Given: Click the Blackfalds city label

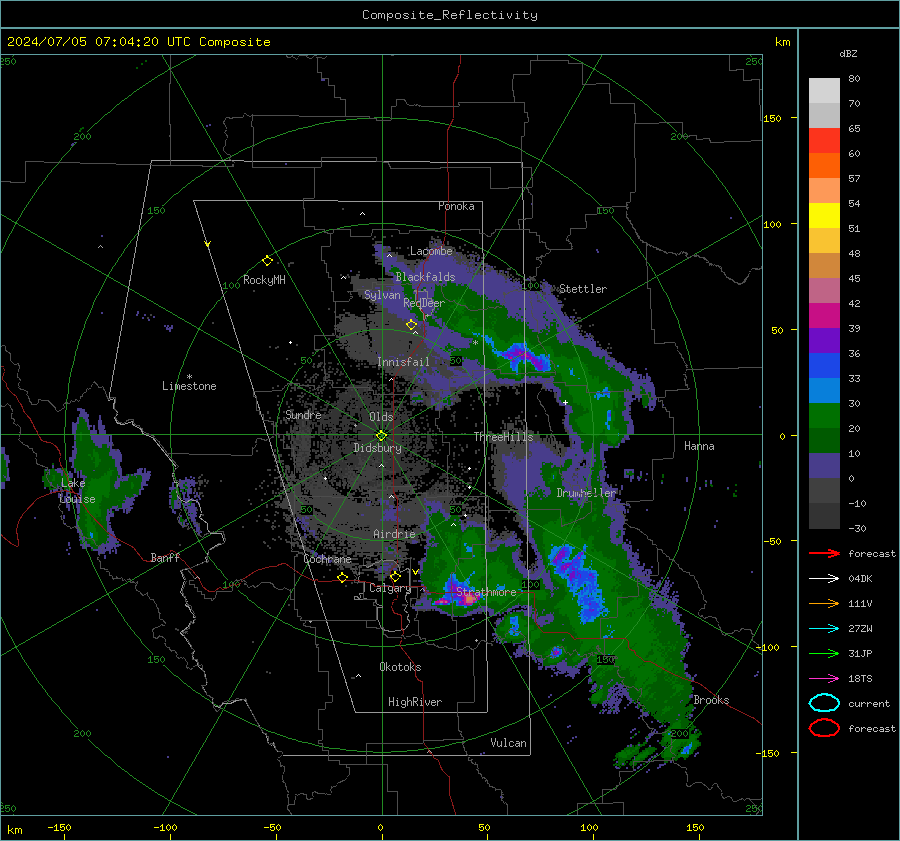Looking at the screenshot, I should pos(425,277).
